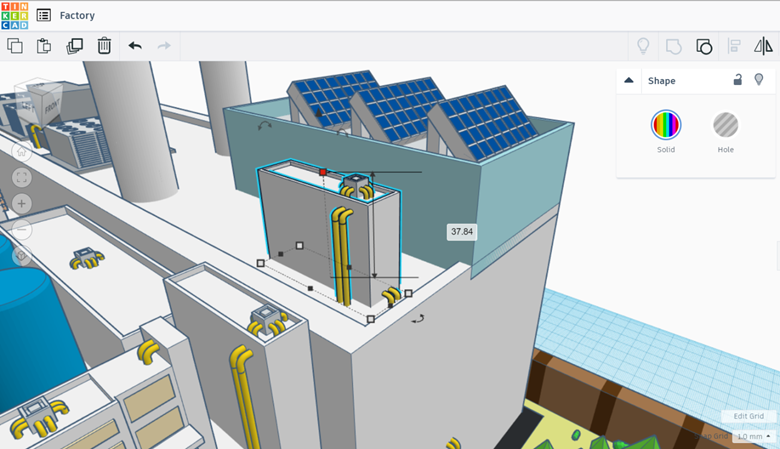Click the Align tool icon

(734, 46)
